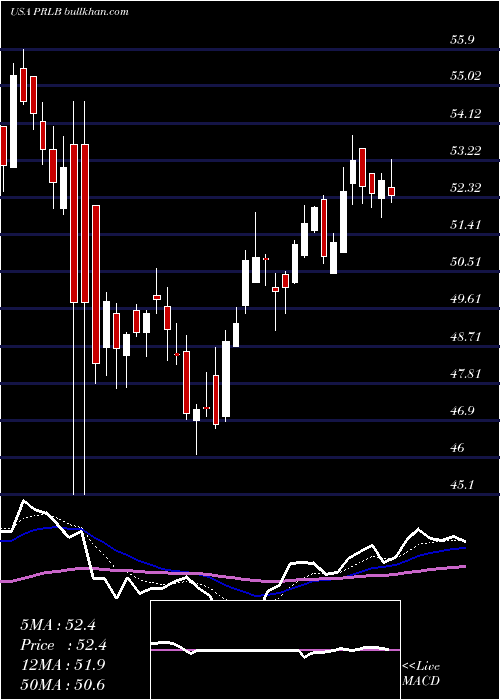Click the '50MA : 50.6' readout
This screenshot has width=500, height=700.
tap(63, 684)
